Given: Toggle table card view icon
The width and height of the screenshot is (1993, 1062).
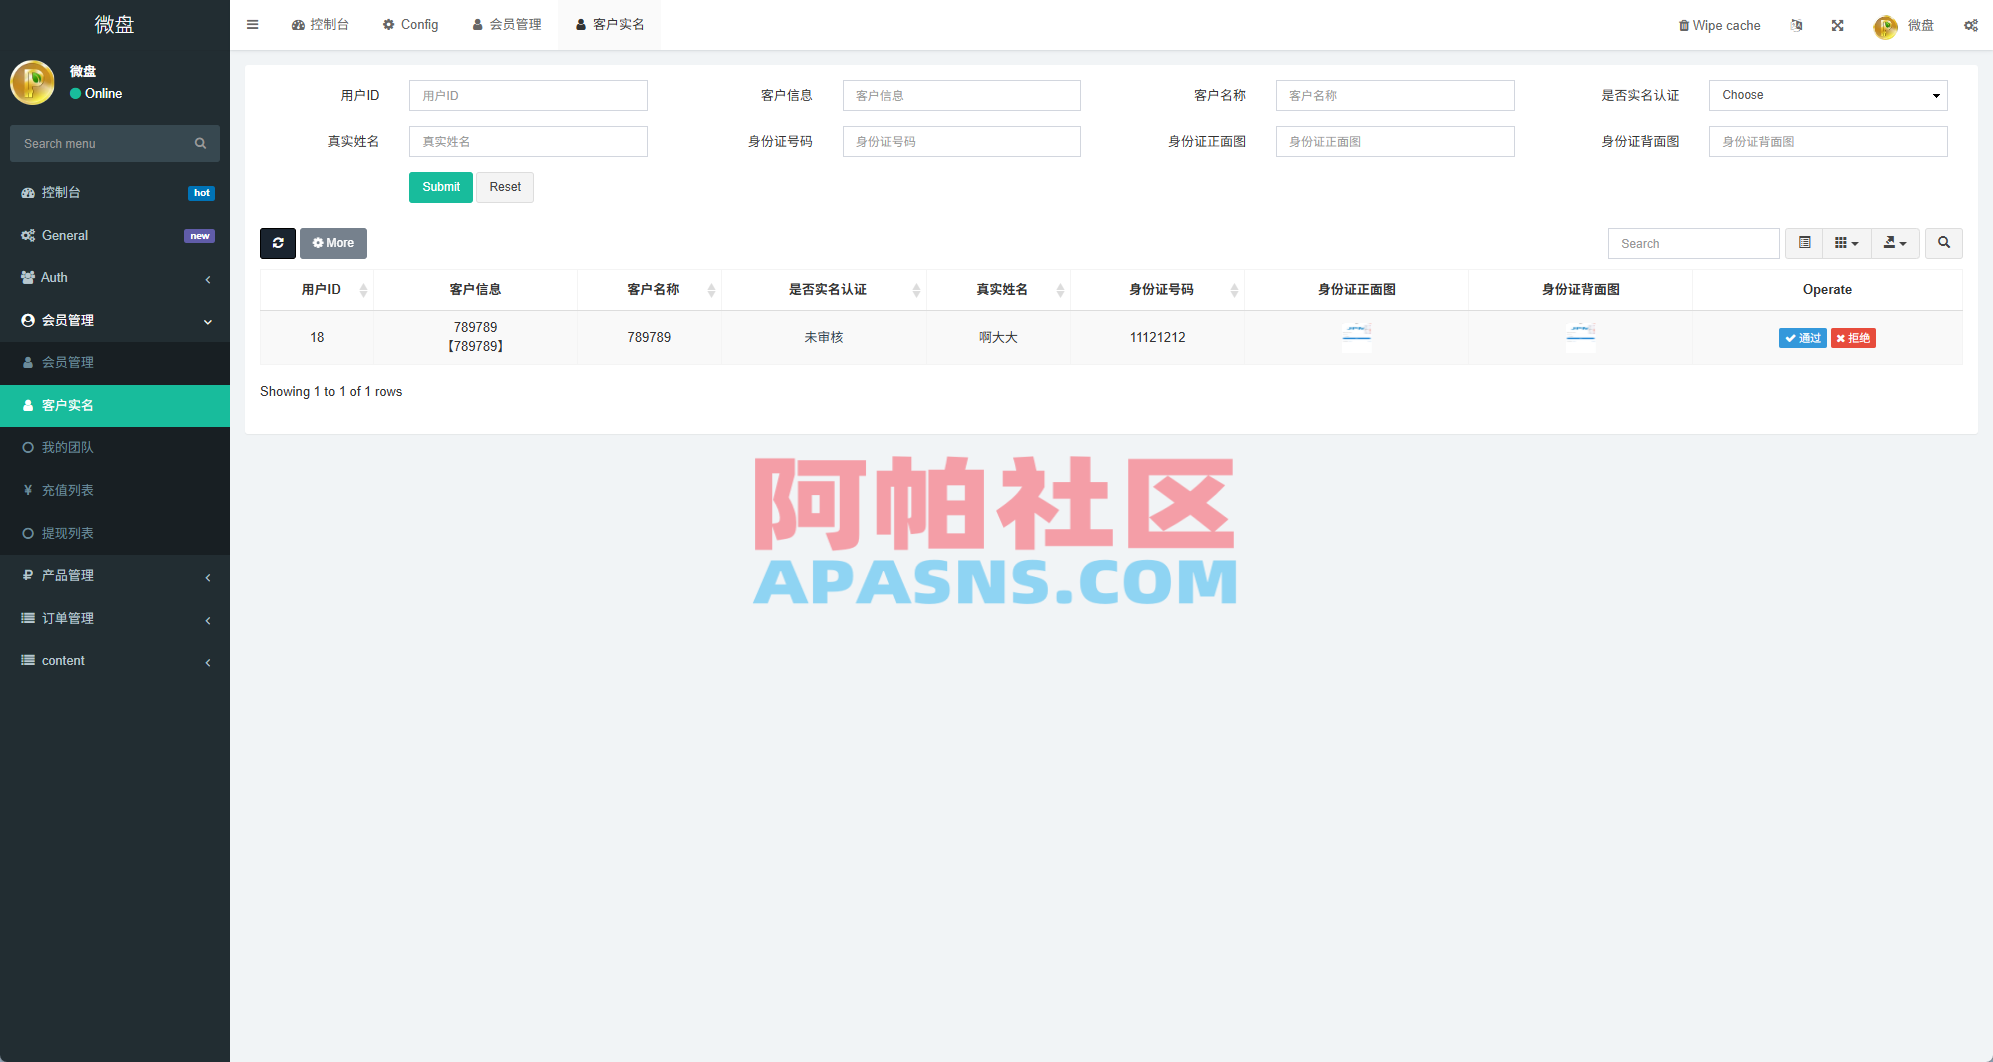Looking at the screenshot, I should pyautogui.click(x=1804, y=243).
